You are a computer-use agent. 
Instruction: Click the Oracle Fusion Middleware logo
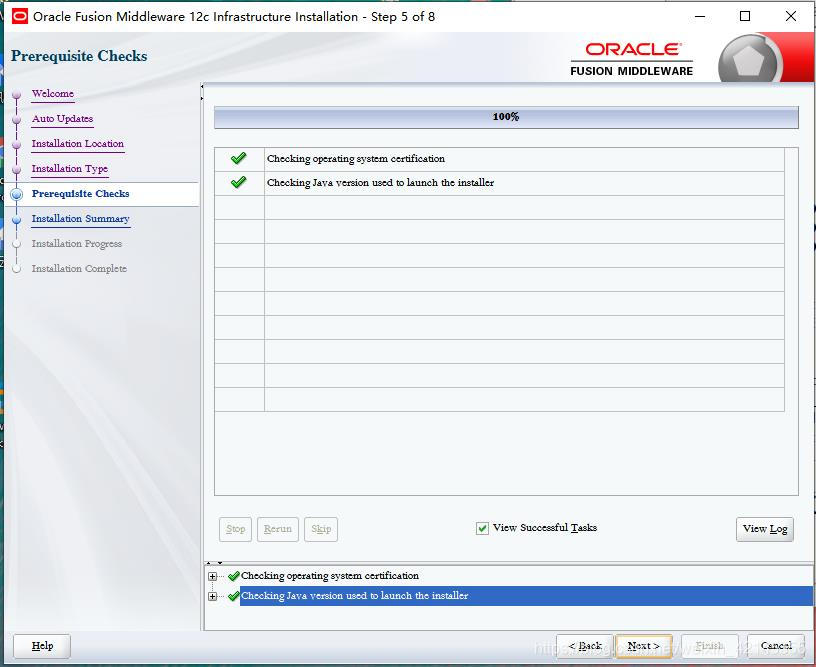[x=631, y=59]
